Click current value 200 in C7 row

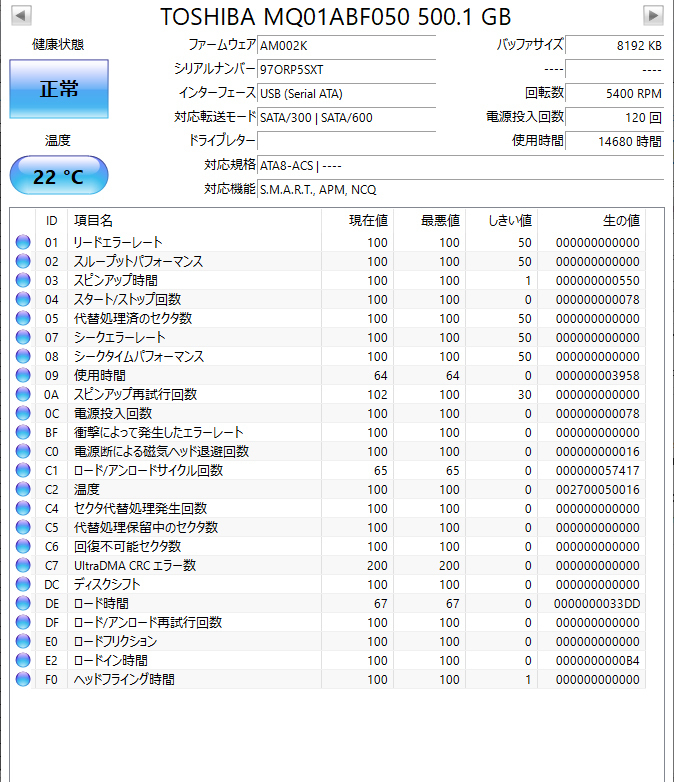click(x=377, y=566)
